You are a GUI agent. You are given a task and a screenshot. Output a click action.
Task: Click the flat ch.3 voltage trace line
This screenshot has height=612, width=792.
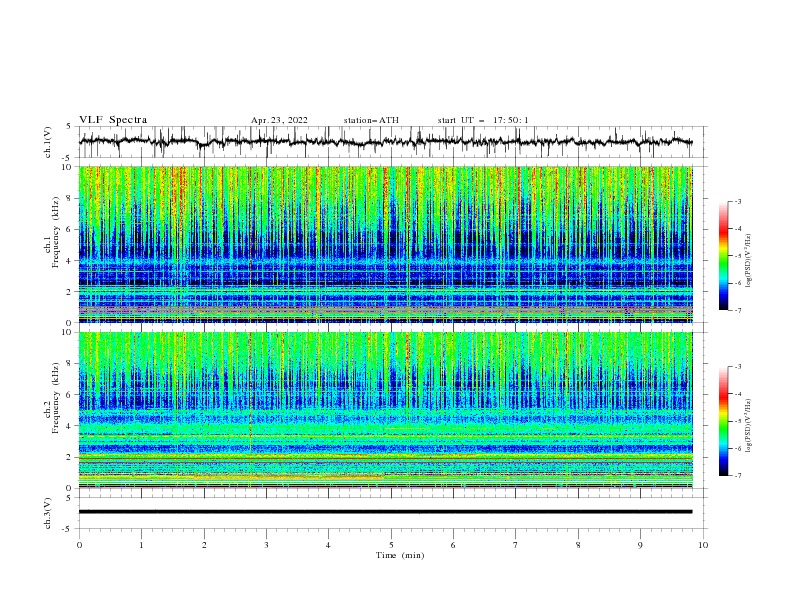point(385,512)
